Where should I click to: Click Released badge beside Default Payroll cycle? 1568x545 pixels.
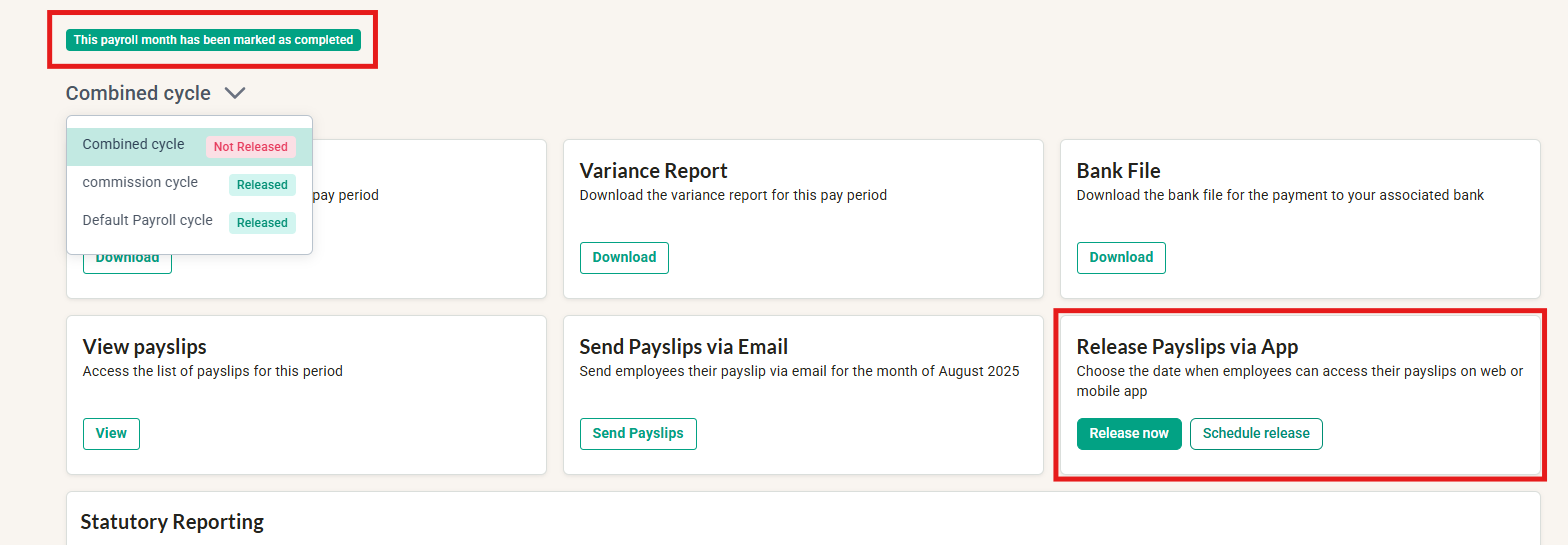(262, 223)
